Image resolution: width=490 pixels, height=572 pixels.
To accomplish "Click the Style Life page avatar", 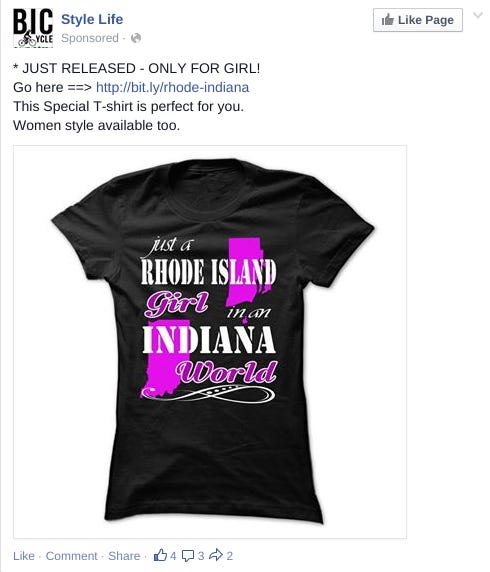I will click(33, 28).
